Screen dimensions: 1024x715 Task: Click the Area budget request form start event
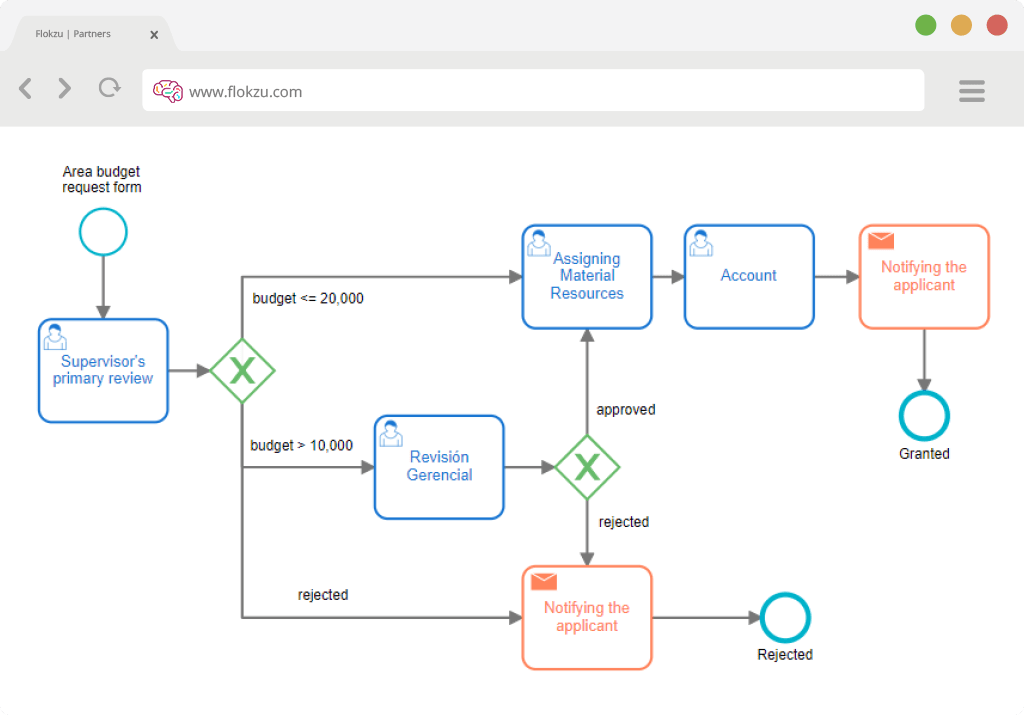(x=103, y=232)
